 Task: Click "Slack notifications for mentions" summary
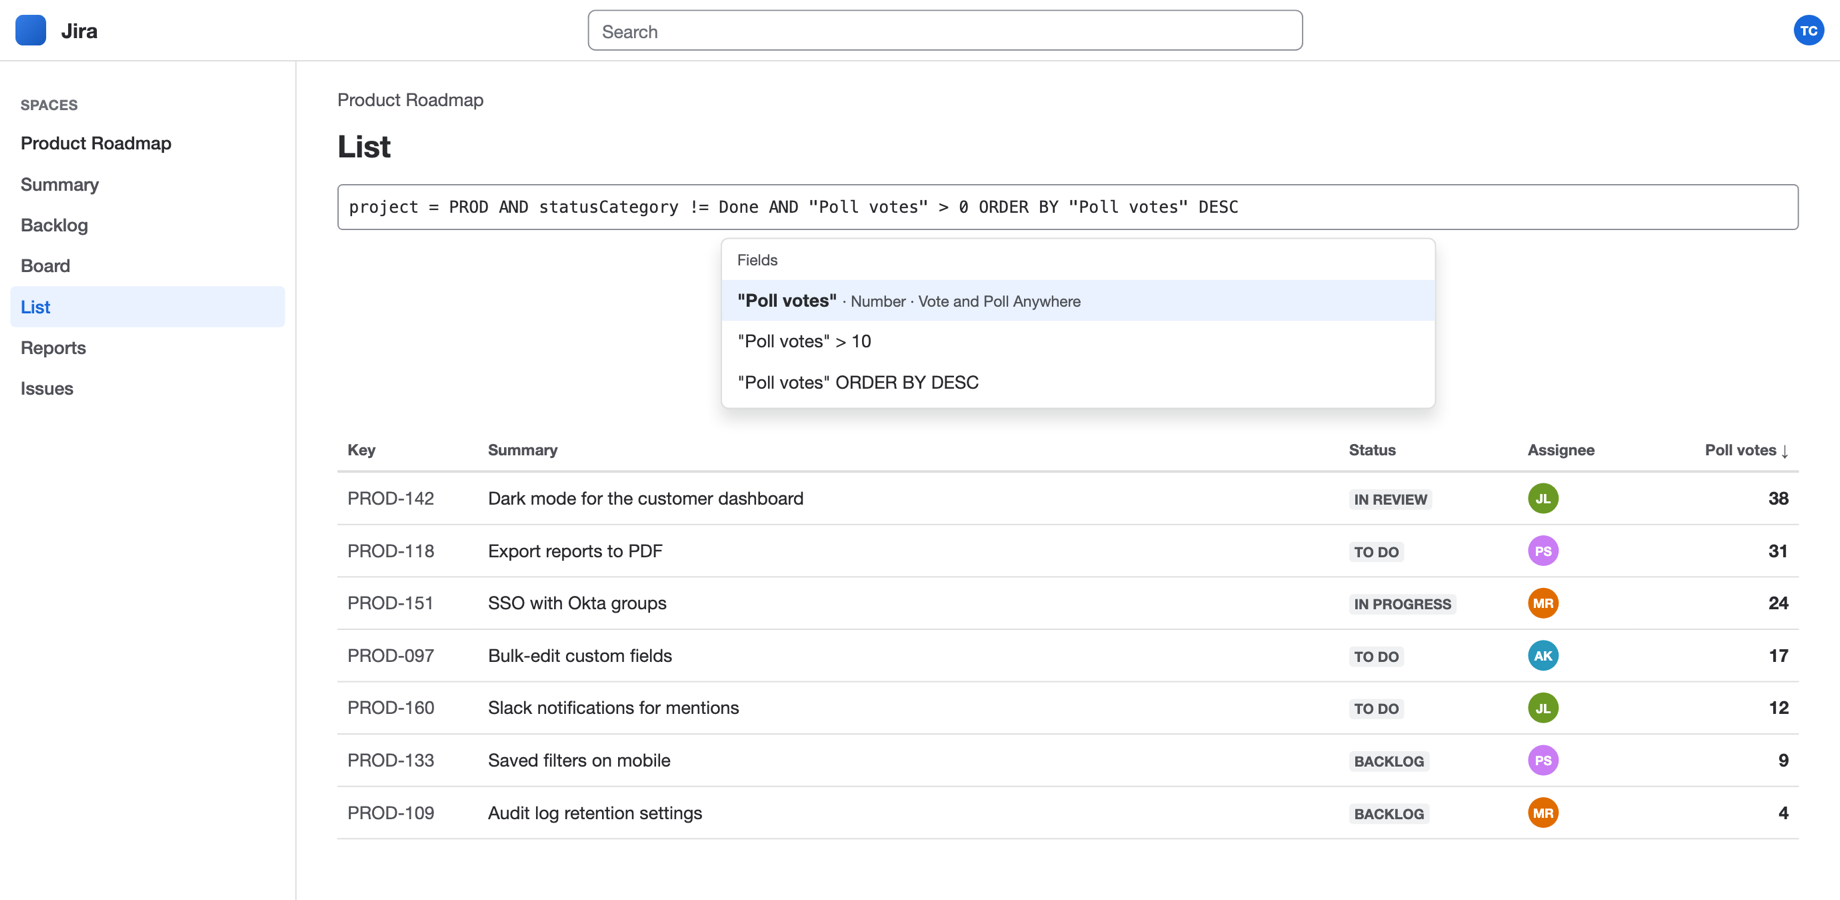click(x=614, y=708)
